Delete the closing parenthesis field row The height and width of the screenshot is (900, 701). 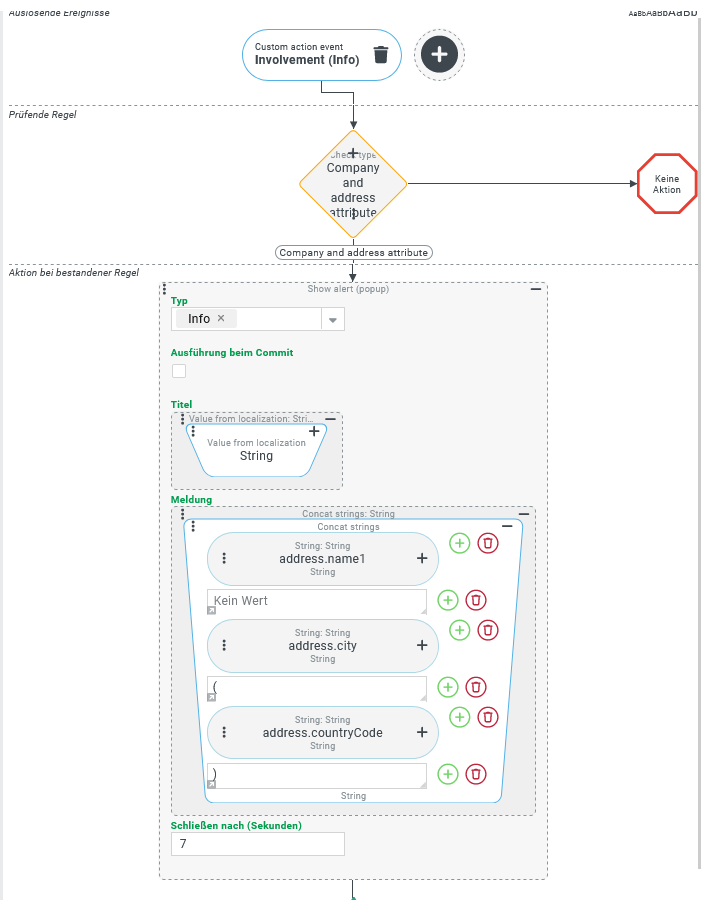pyautogui.click(x=476, y=774)
